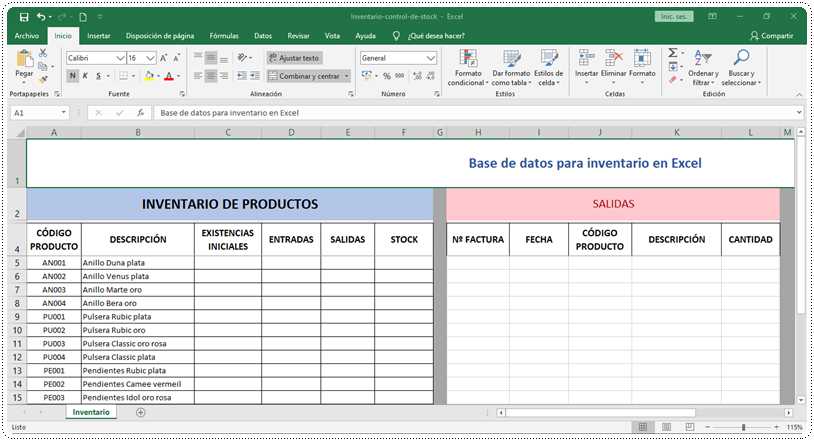Open Buscar y seleccionar magnifier icon
Image resolution: width=814 pixels, height=441 pixels.
point(741,58)
